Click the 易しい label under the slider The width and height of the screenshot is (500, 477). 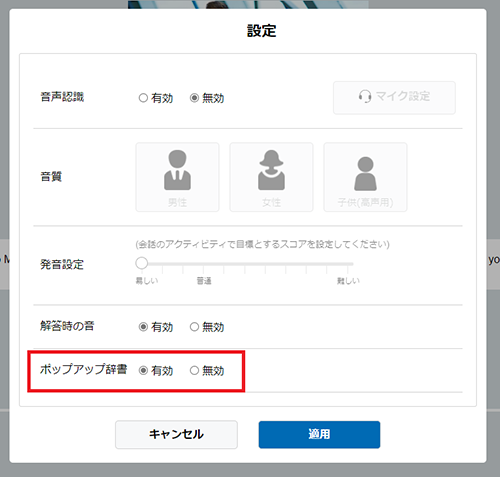click(x=147, y=281)
